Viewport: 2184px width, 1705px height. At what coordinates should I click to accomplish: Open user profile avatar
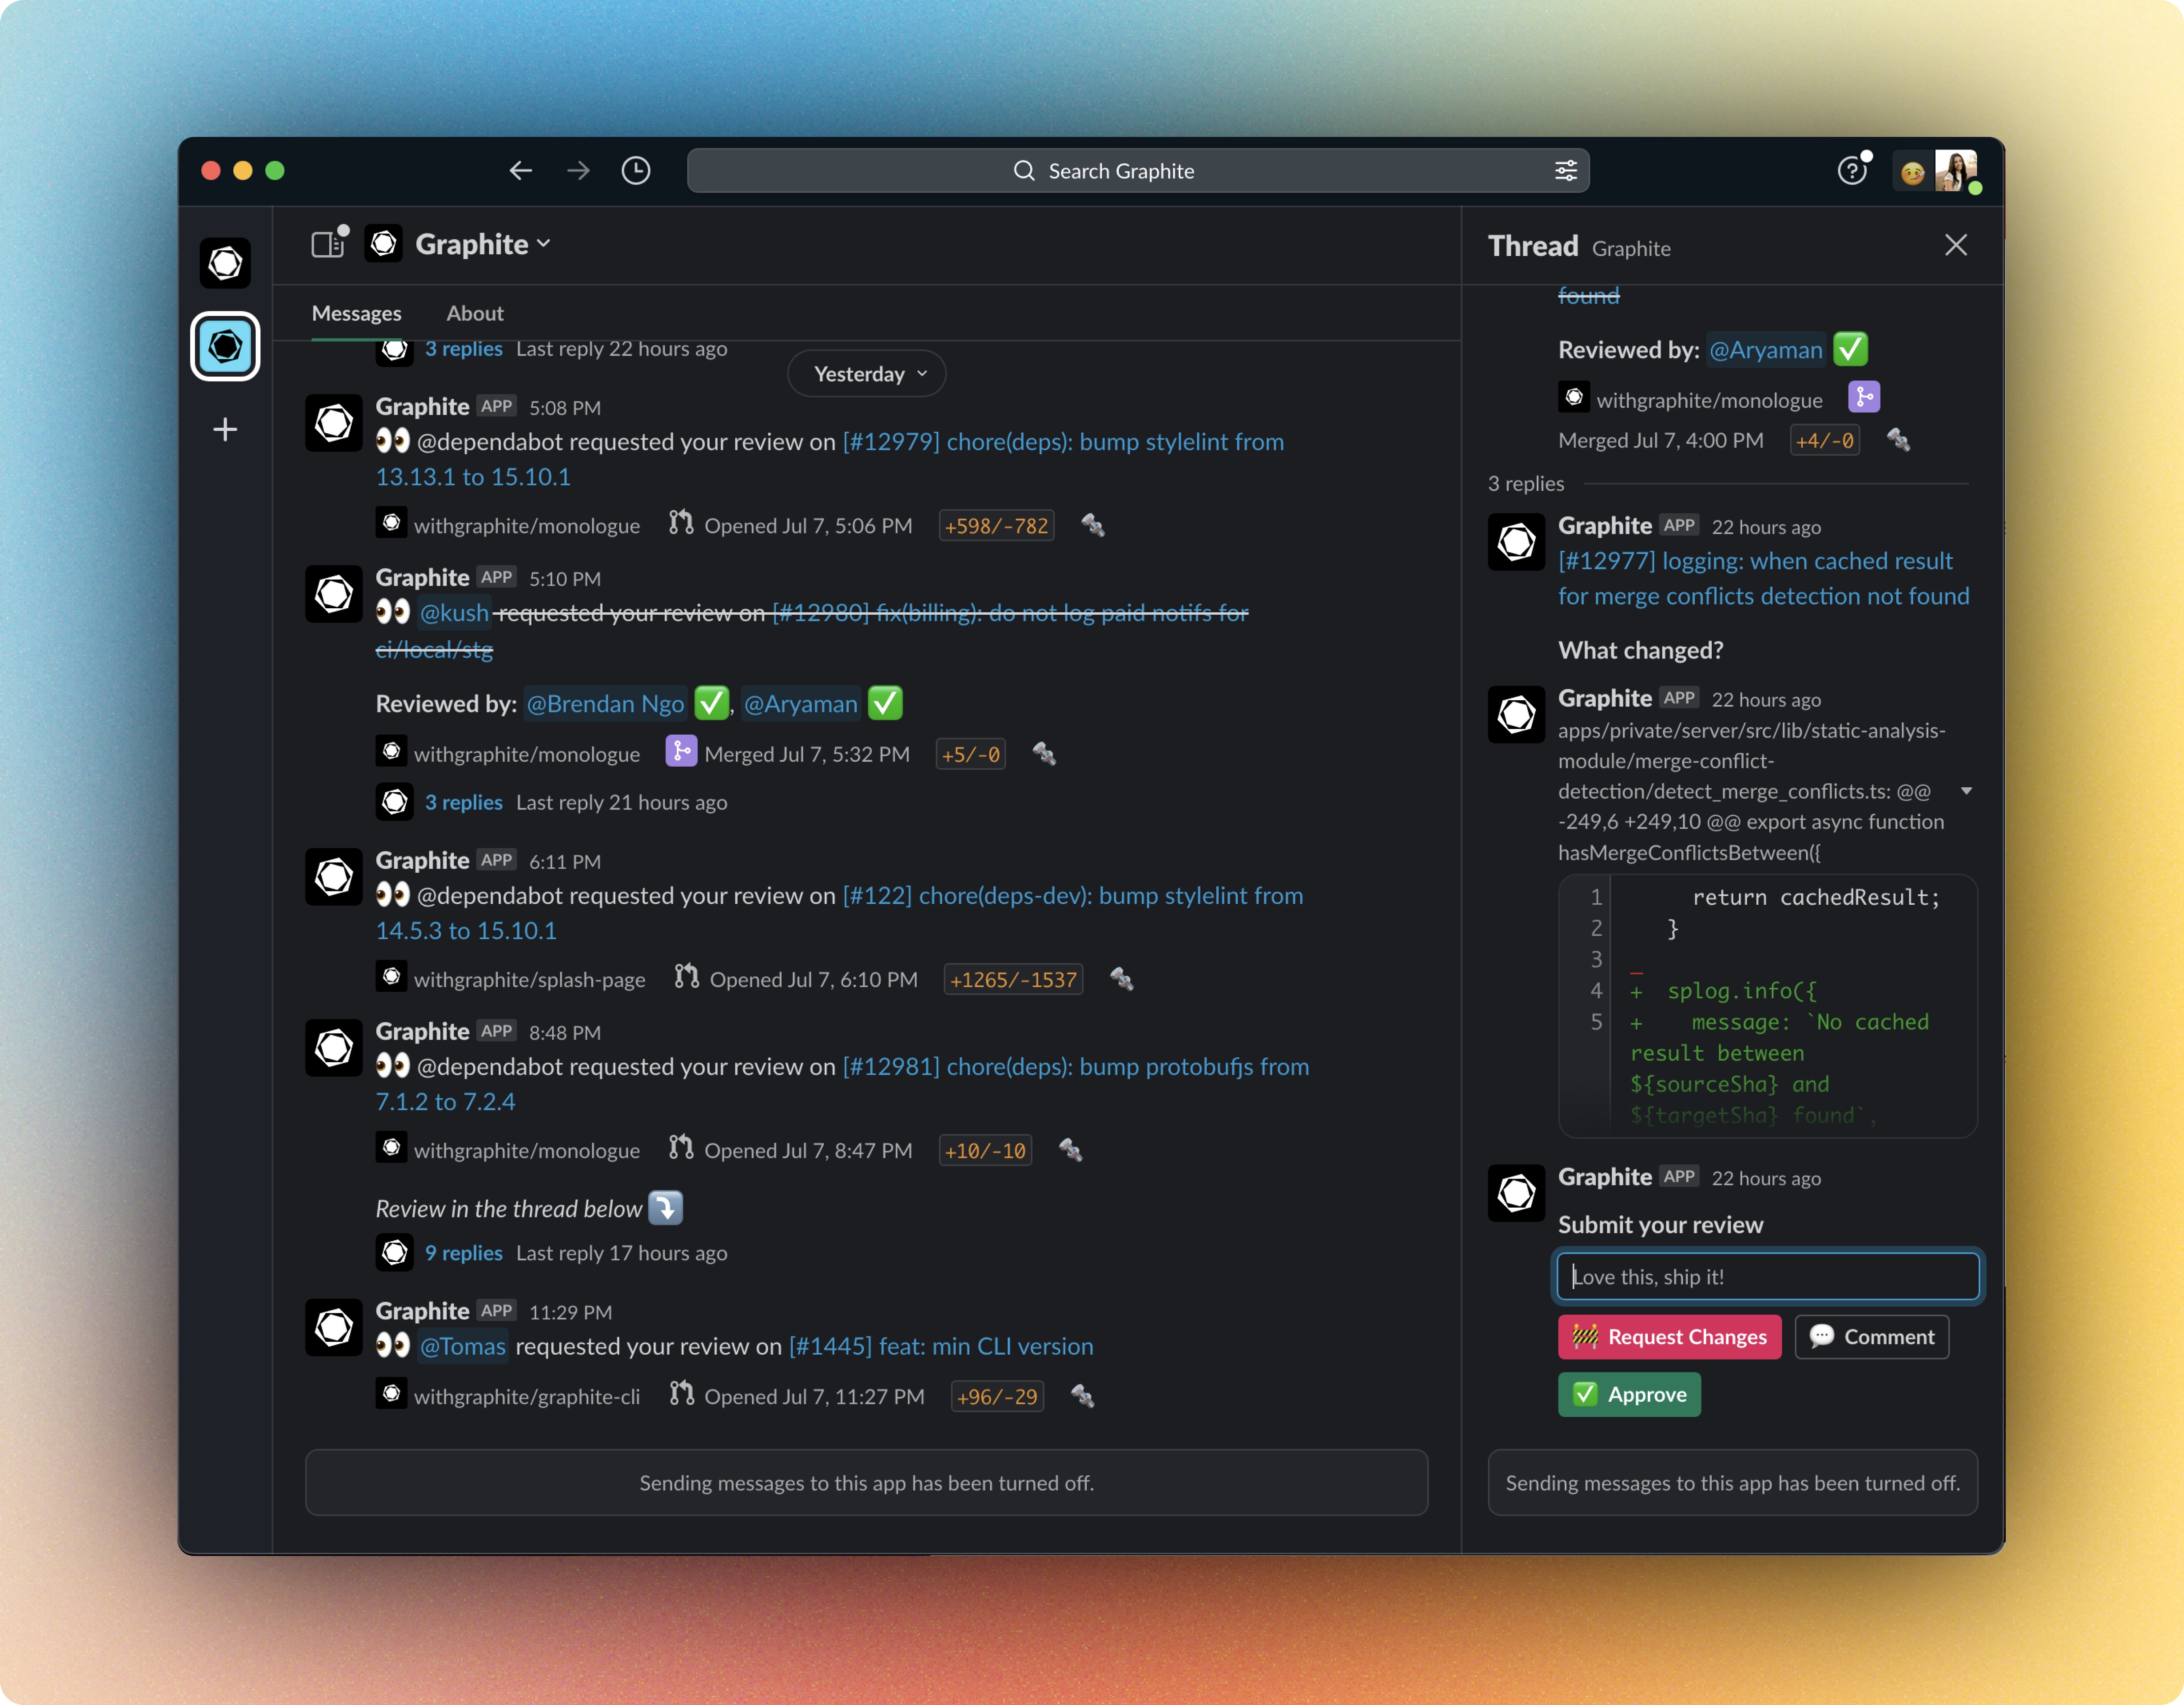pyautogui.click(x=1956, y=171)
